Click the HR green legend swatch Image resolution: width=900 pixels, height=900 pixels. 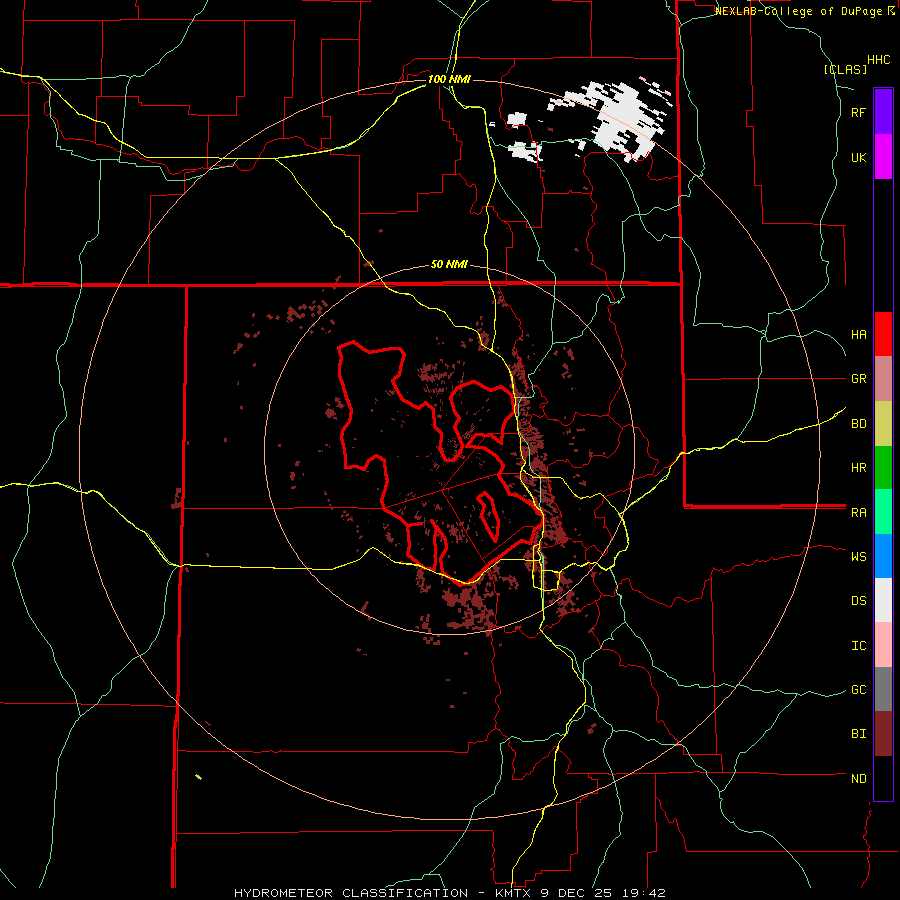pos(883,468)
